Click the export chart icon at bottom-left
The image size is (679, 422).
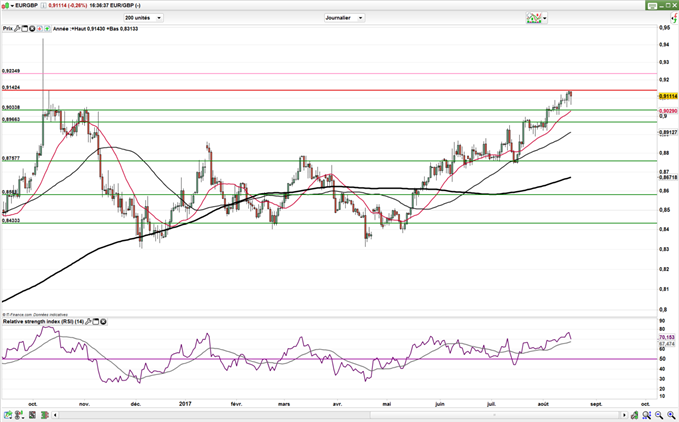[7, 415]
